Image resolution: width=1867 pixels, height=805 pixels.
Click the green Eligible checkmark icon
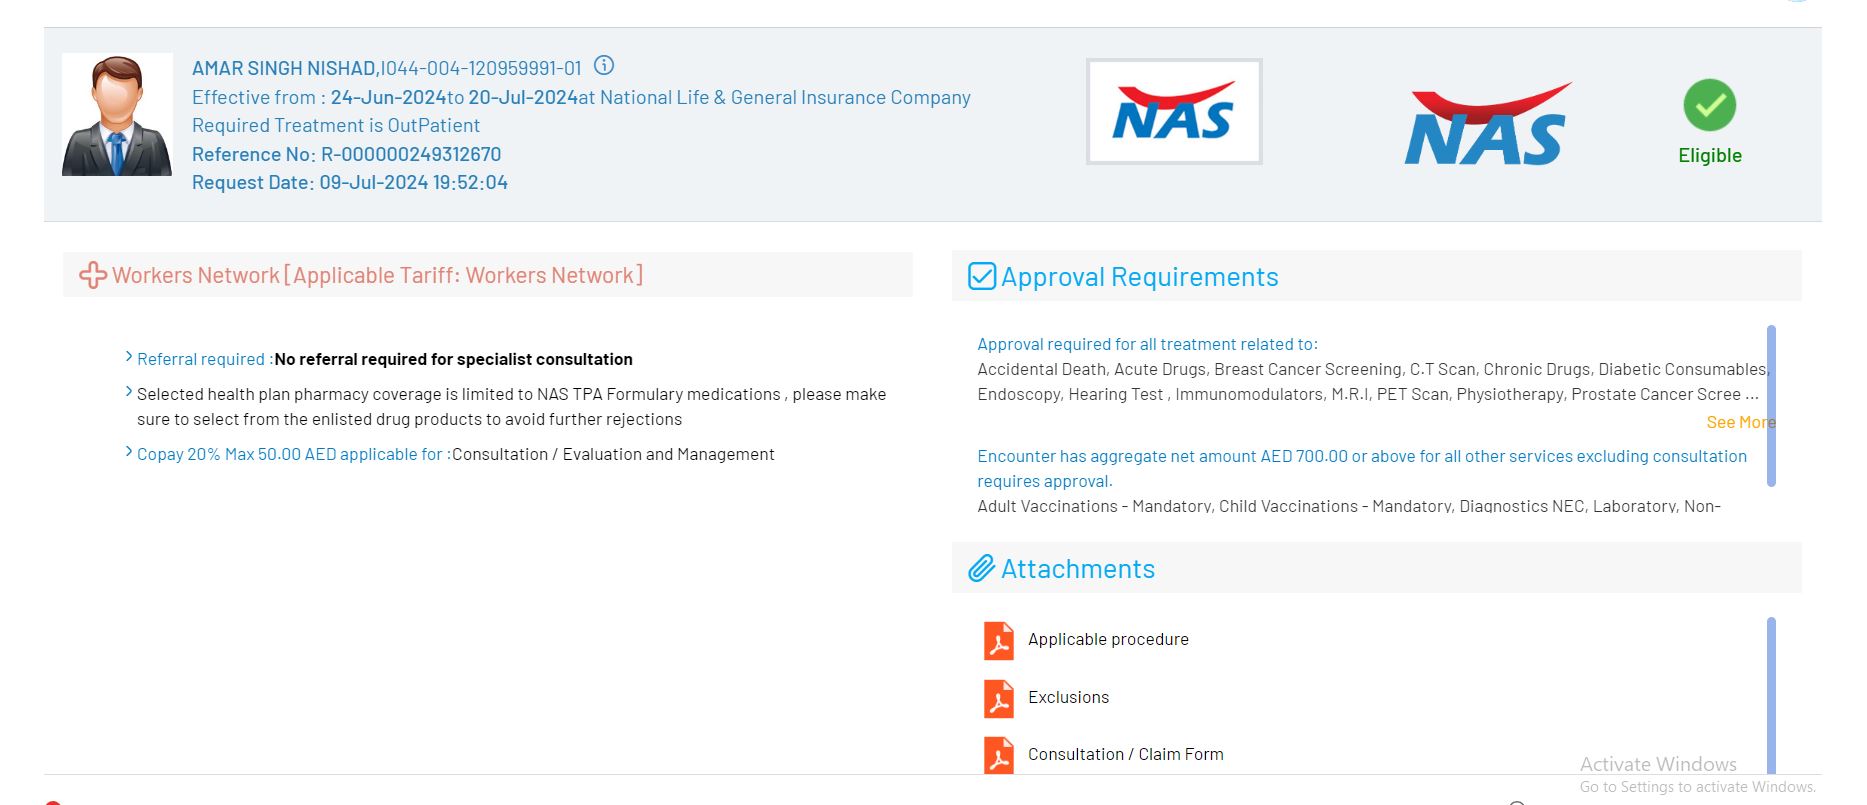(1709, 105)
